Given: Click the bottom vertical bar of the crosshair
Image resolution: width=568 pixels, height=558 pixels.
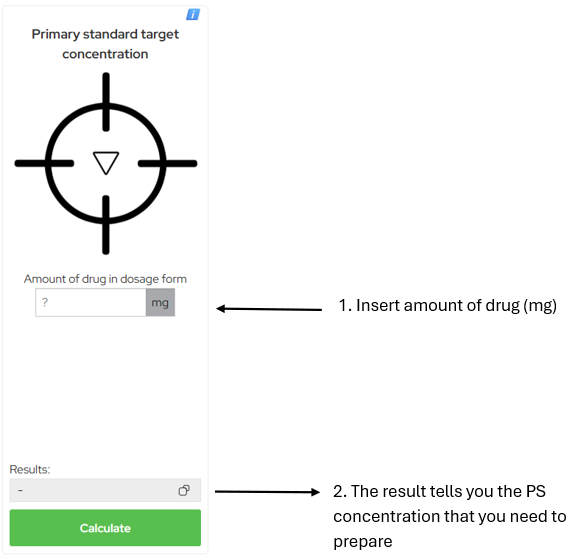Looking at the screenshot, I should (106, 225).
